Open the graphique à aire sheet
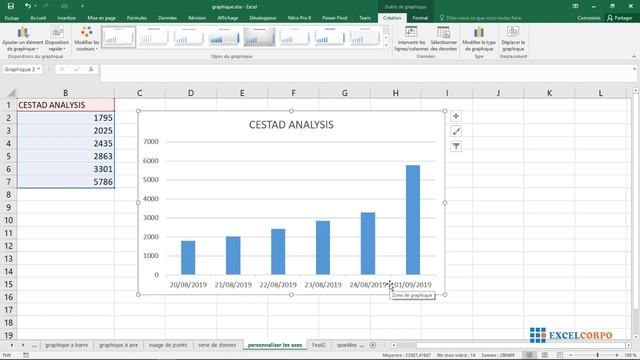The image size is (640, 360). [x=118, y=345]
